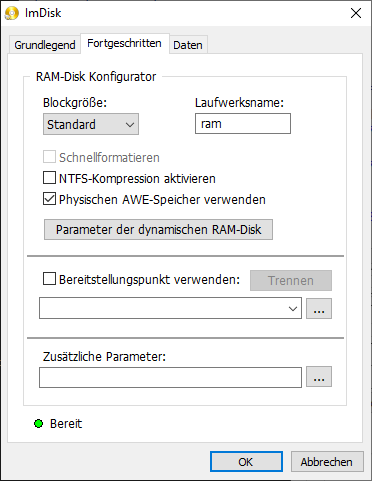Open additional parameters ellipsis button
Screen dimensions: 372x481
(319, 377)
